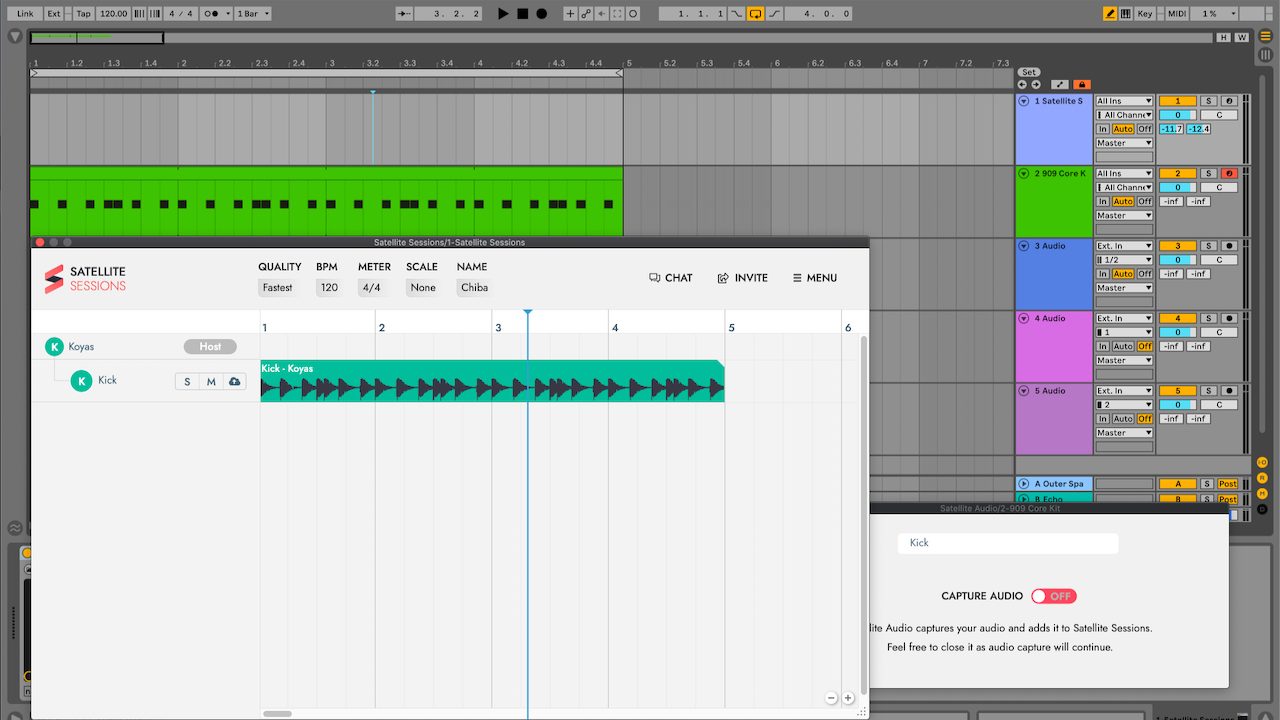Stop playback using the transport Stop button
Image resolution: width=1280 pixels, height=720 pixels.
[522, 14]
